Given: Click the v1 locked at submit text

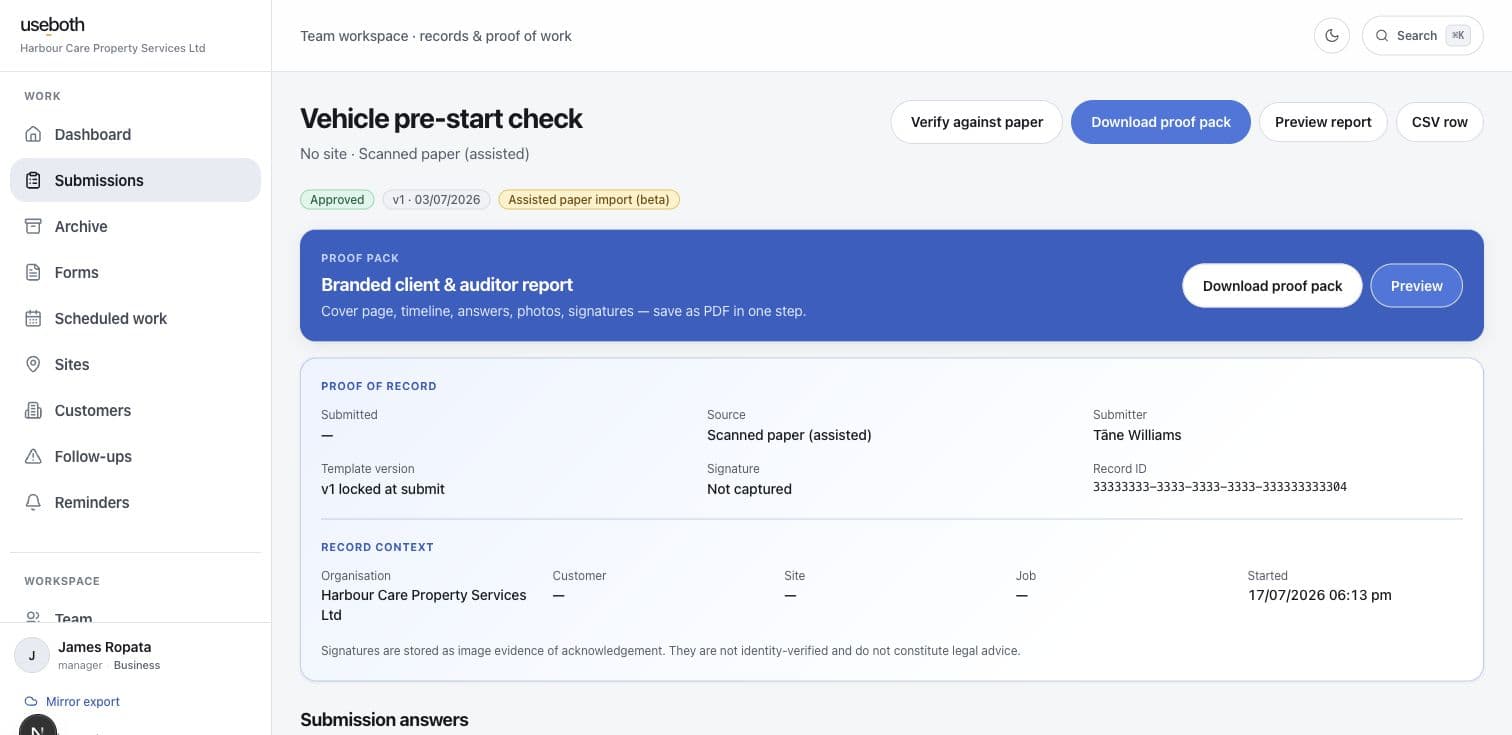Looking at the screenshot, I should click(383, 489).
